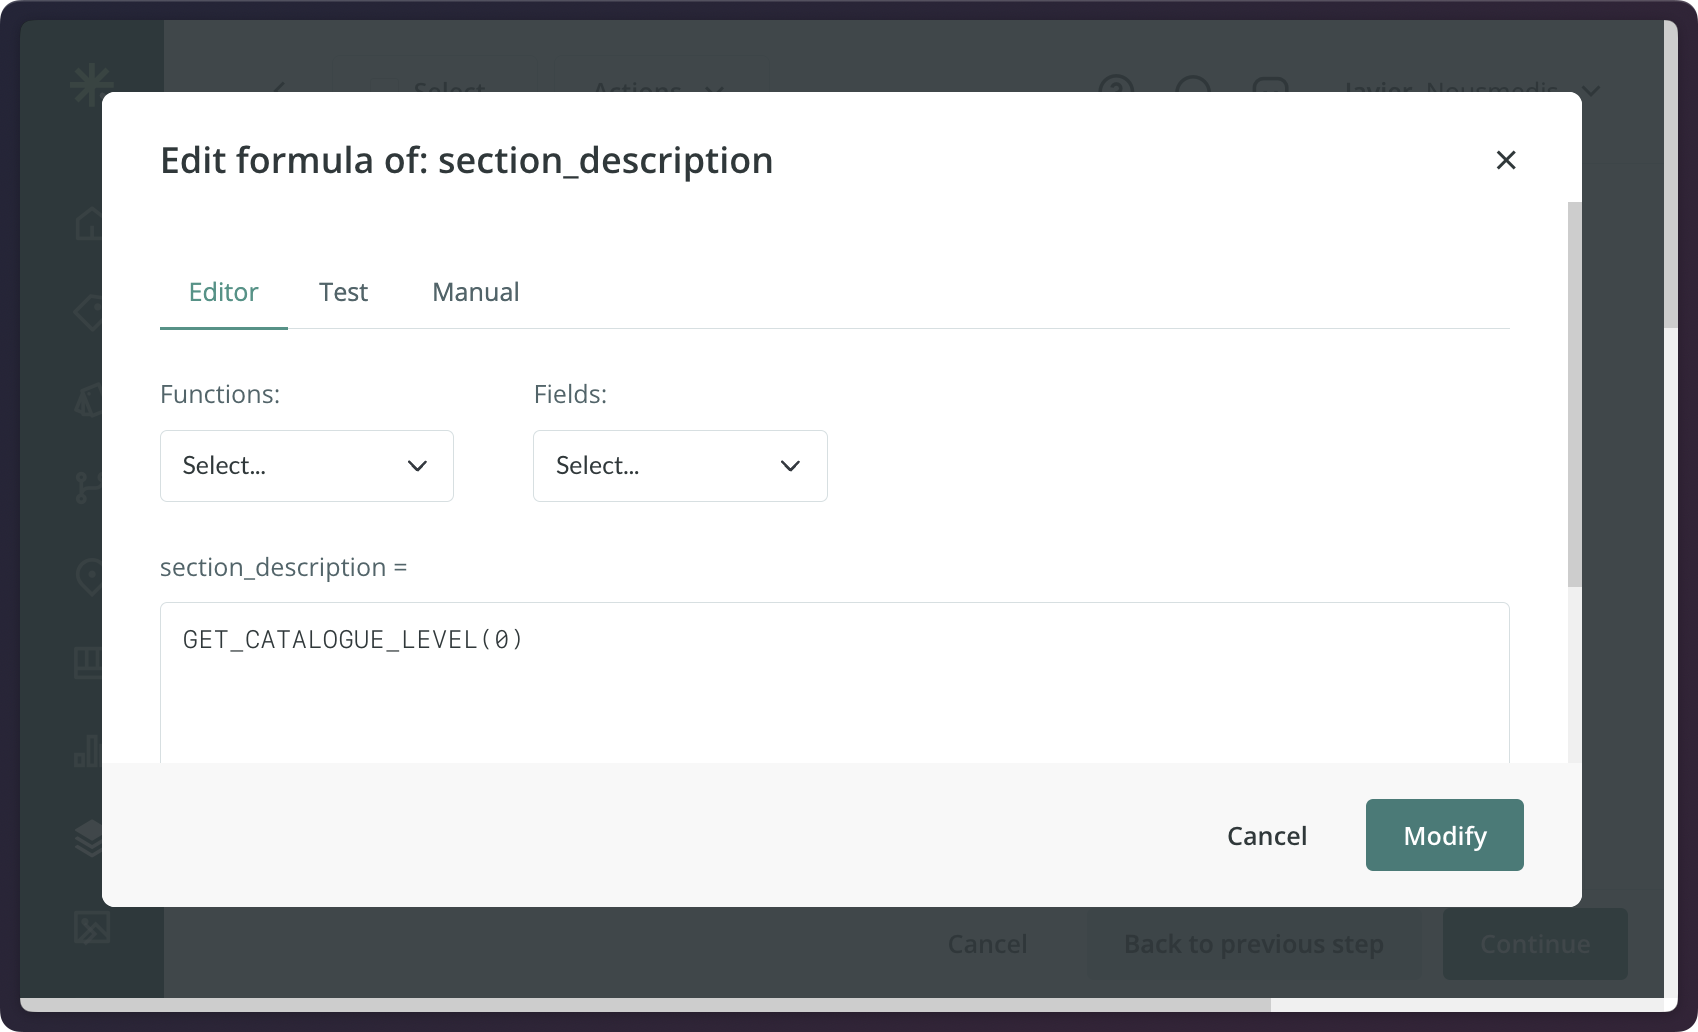Open the search magnifier in the top bar

[x=1192, y=89]
